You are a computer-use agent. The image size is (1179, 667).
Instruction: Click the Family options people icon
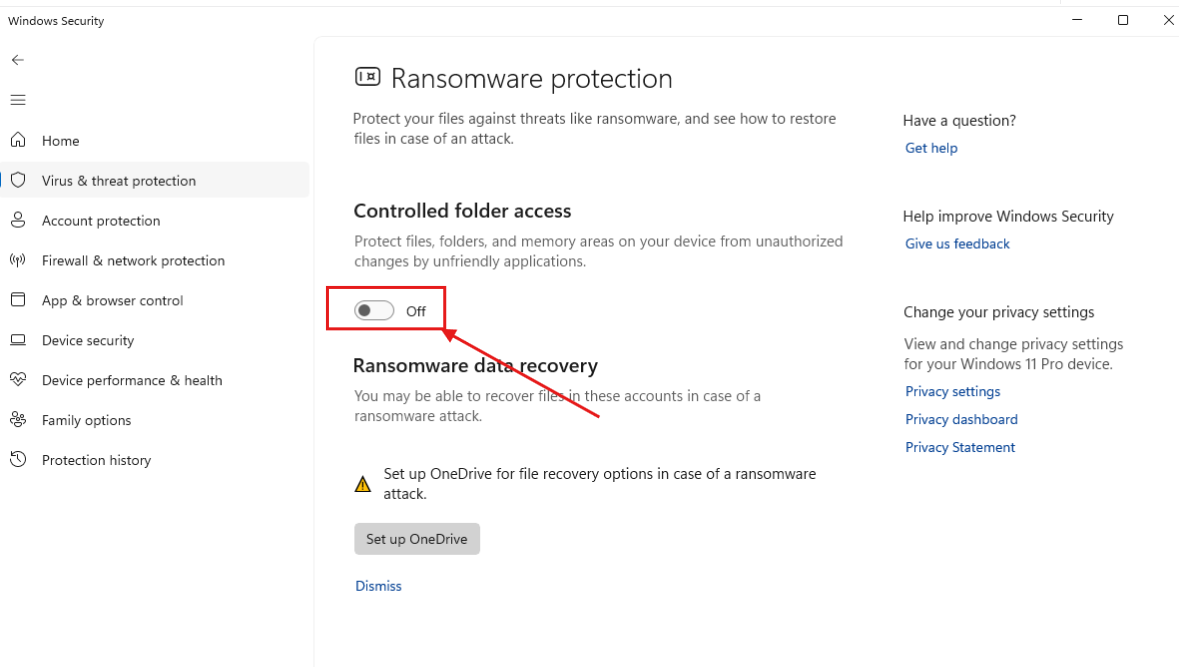tap(18, 420)
